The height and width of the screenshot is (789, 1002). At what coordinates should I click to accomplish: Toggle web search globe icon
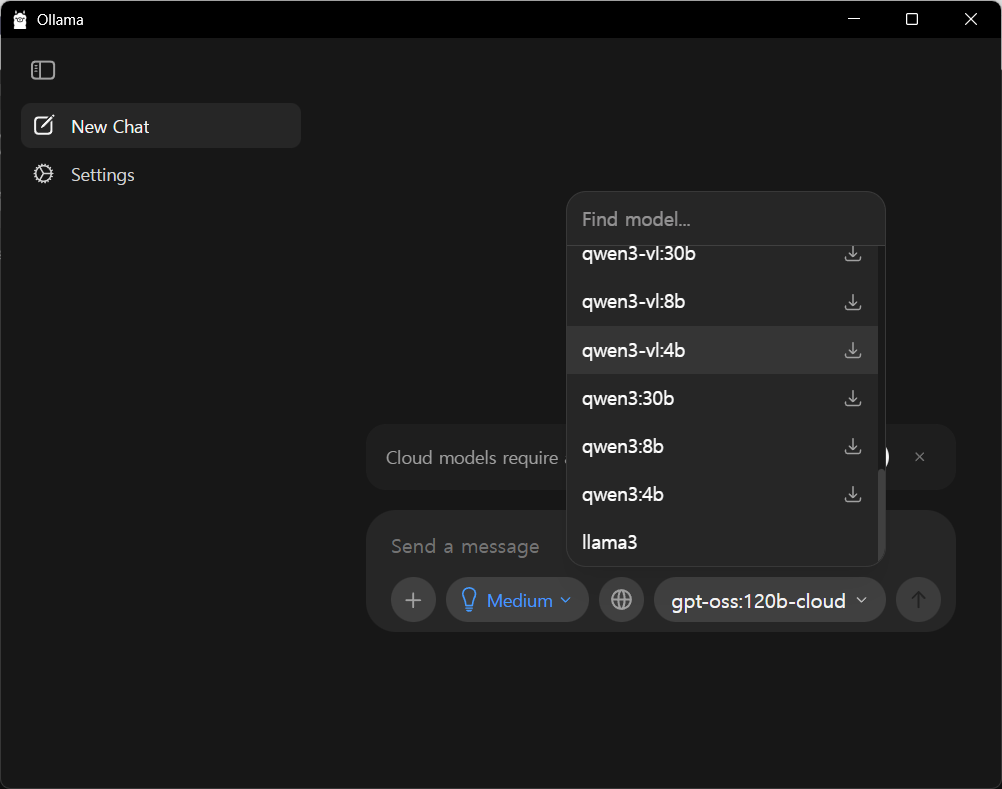(x=621, y=600)
